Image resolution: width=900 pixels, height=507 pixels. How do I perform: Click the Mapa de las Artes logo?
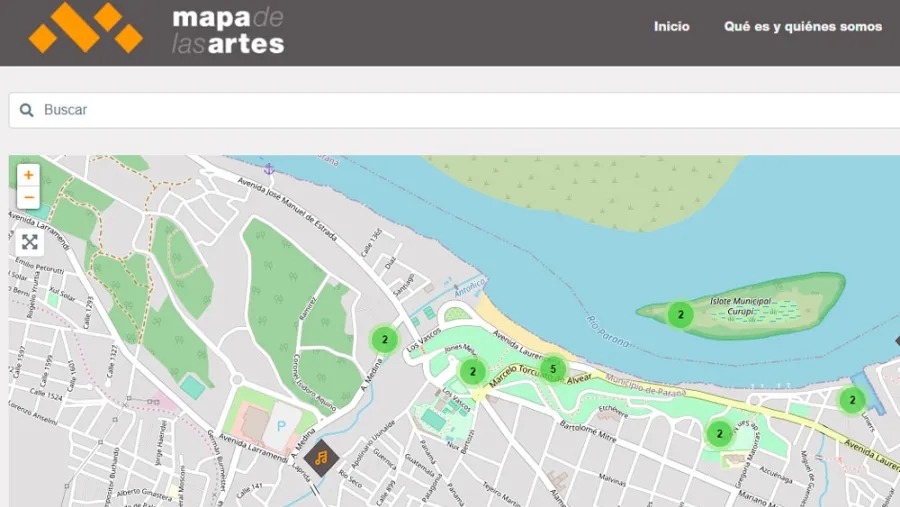pyautogui.click(x=157, y=28)
